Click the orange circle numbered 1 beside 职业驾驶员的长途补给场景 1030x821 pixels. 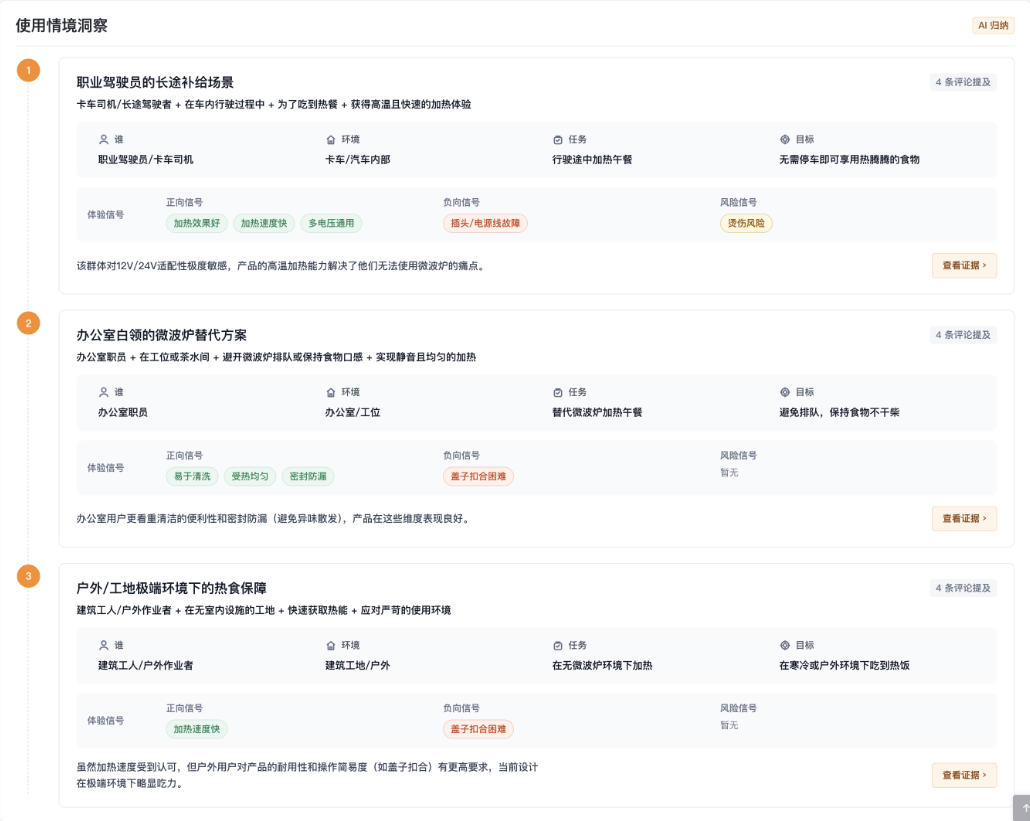(28, 70)
